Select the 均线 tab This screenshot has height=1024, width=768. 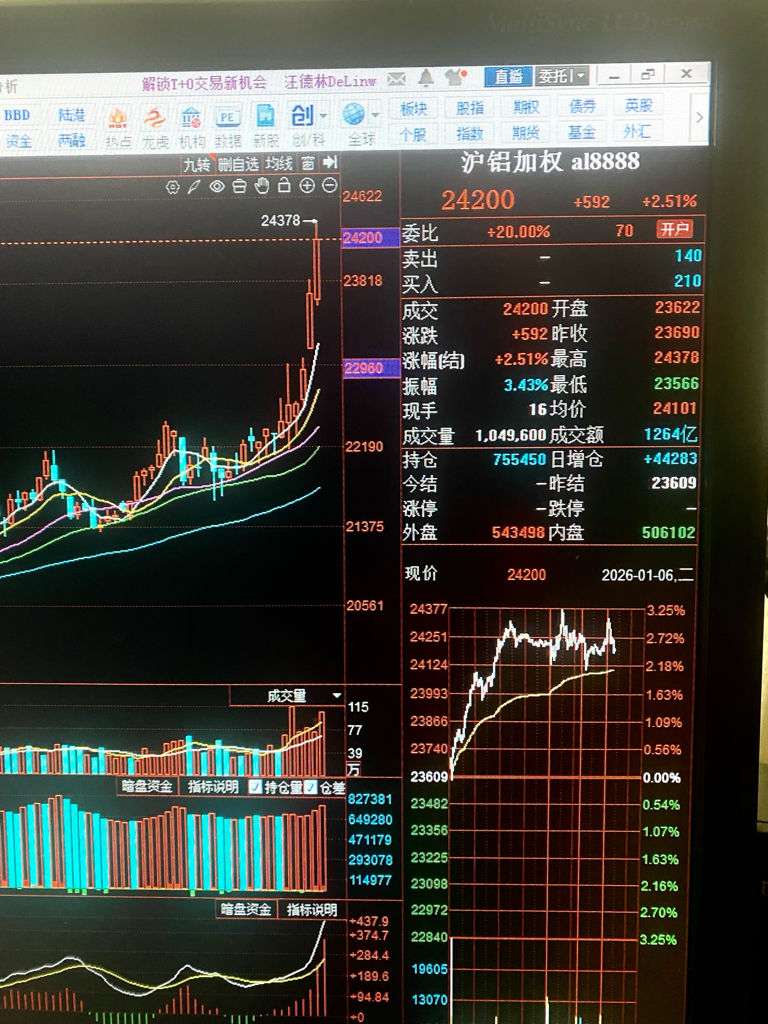coord(279,163)
